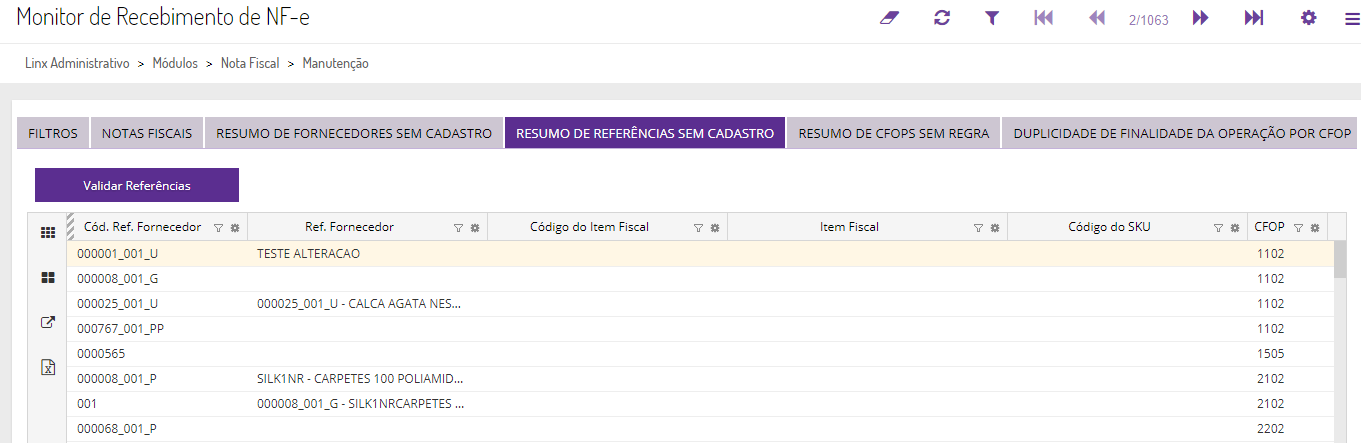This screenshot has height=443, width=1361.
Task: Follow the Nota Fiscal breadcrumb link
Action: point(250,63)
